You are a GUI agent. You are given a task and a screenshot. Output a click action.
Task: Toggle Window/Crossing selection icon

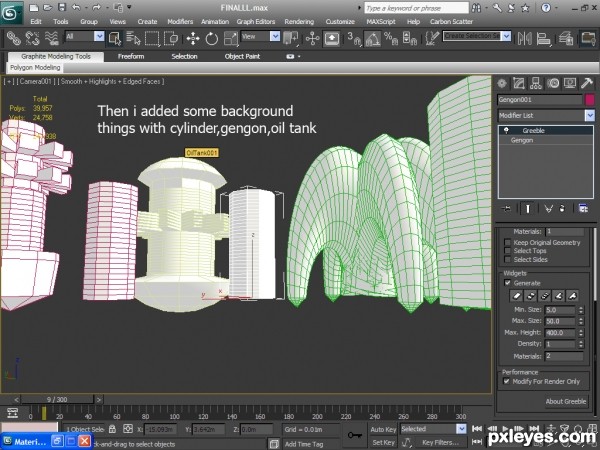[x=171, y=38]
